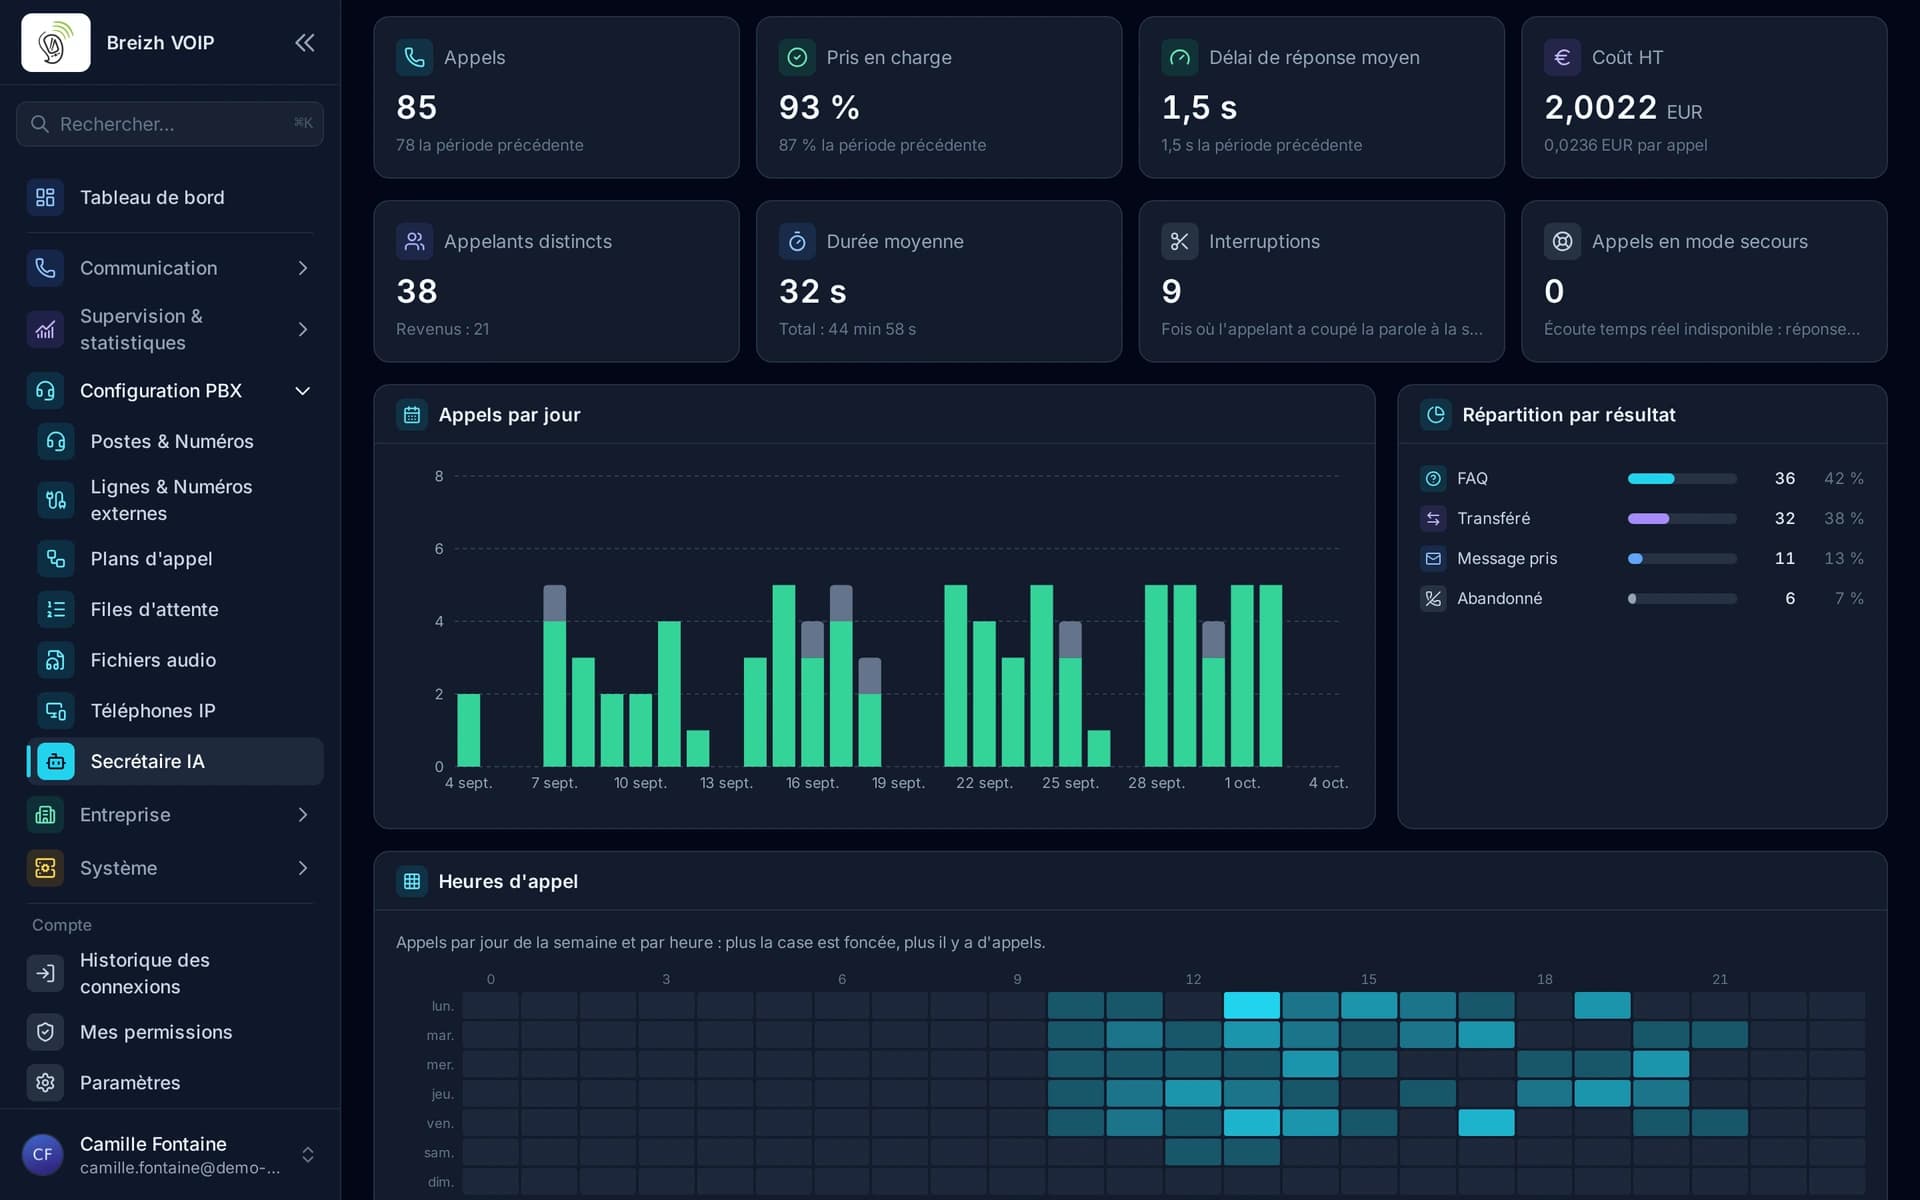Expand the Système menu chevron
1920x1200 pixels.
coord(303,868)
